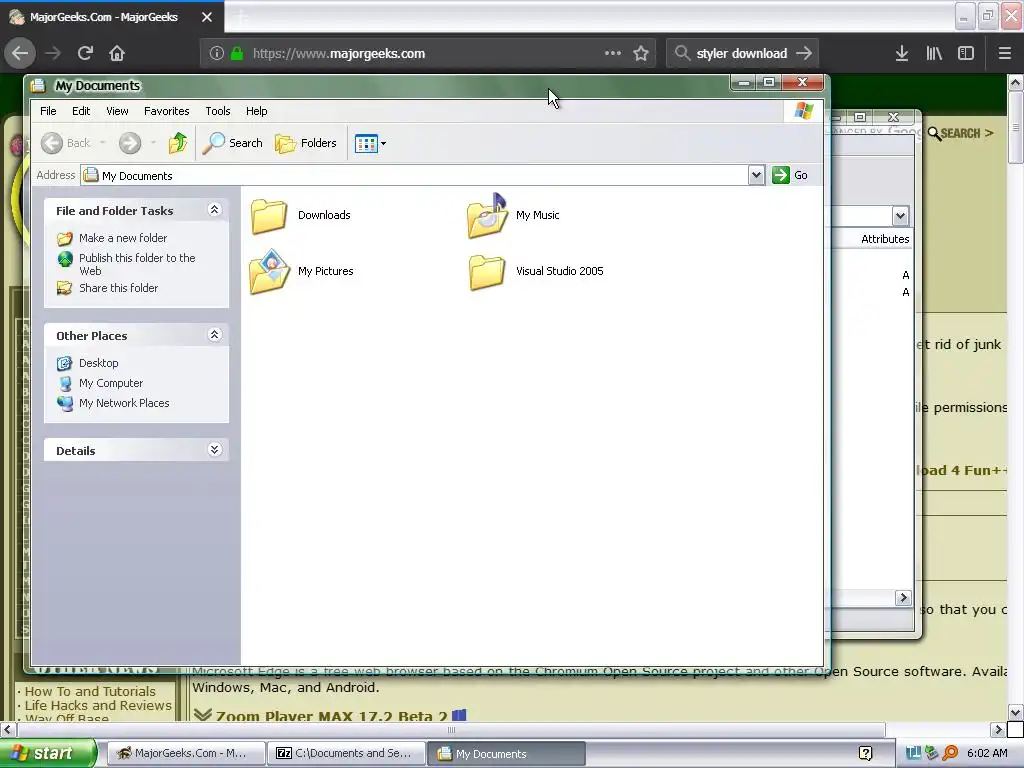The width and height of the screenshot is (1024, 768).
Task: Click the SEARCH link on MajorGeeks page
Action: pyautogui.click(x=961, y=133)
